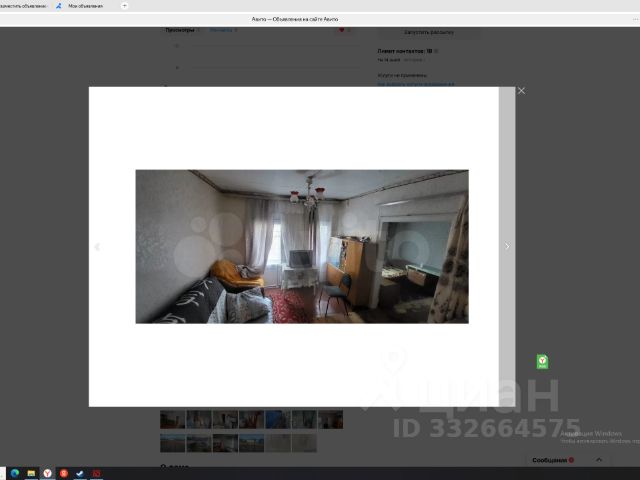Image resolution: width=640 pixels, height=480 pixels.
Task: Select first thumbnail in bottom gallery row
Action: tap(172, 443)
